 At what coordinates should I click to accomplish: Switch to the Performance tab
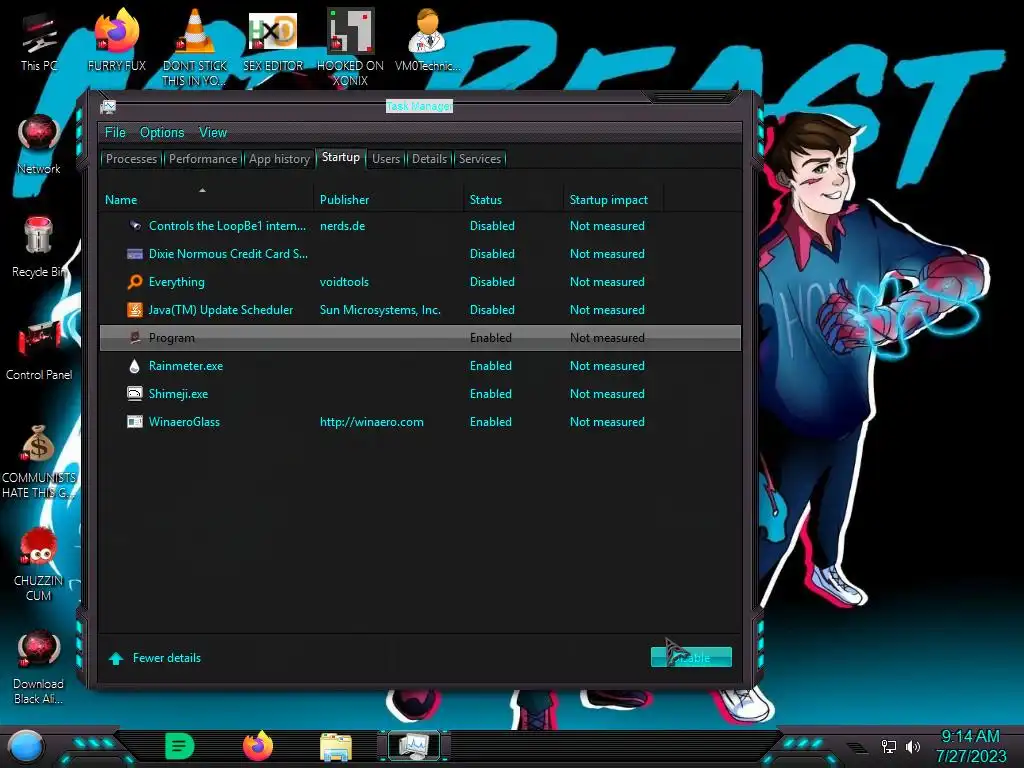point(203,159)
